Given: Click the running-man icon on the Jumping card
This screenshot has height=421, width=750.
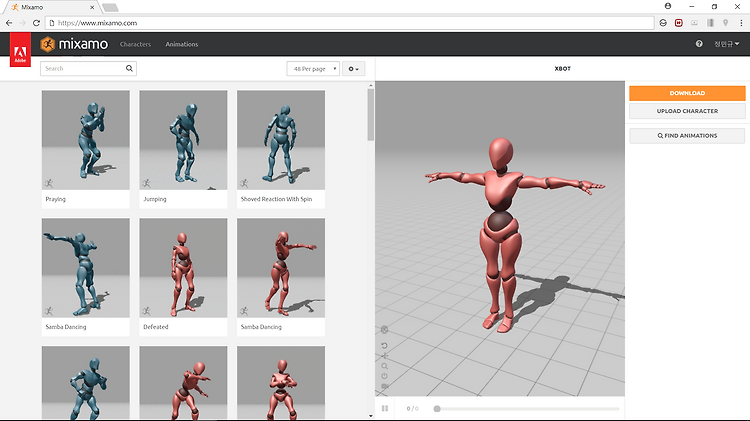Looking at the screenshot, I should click(146, 183).
